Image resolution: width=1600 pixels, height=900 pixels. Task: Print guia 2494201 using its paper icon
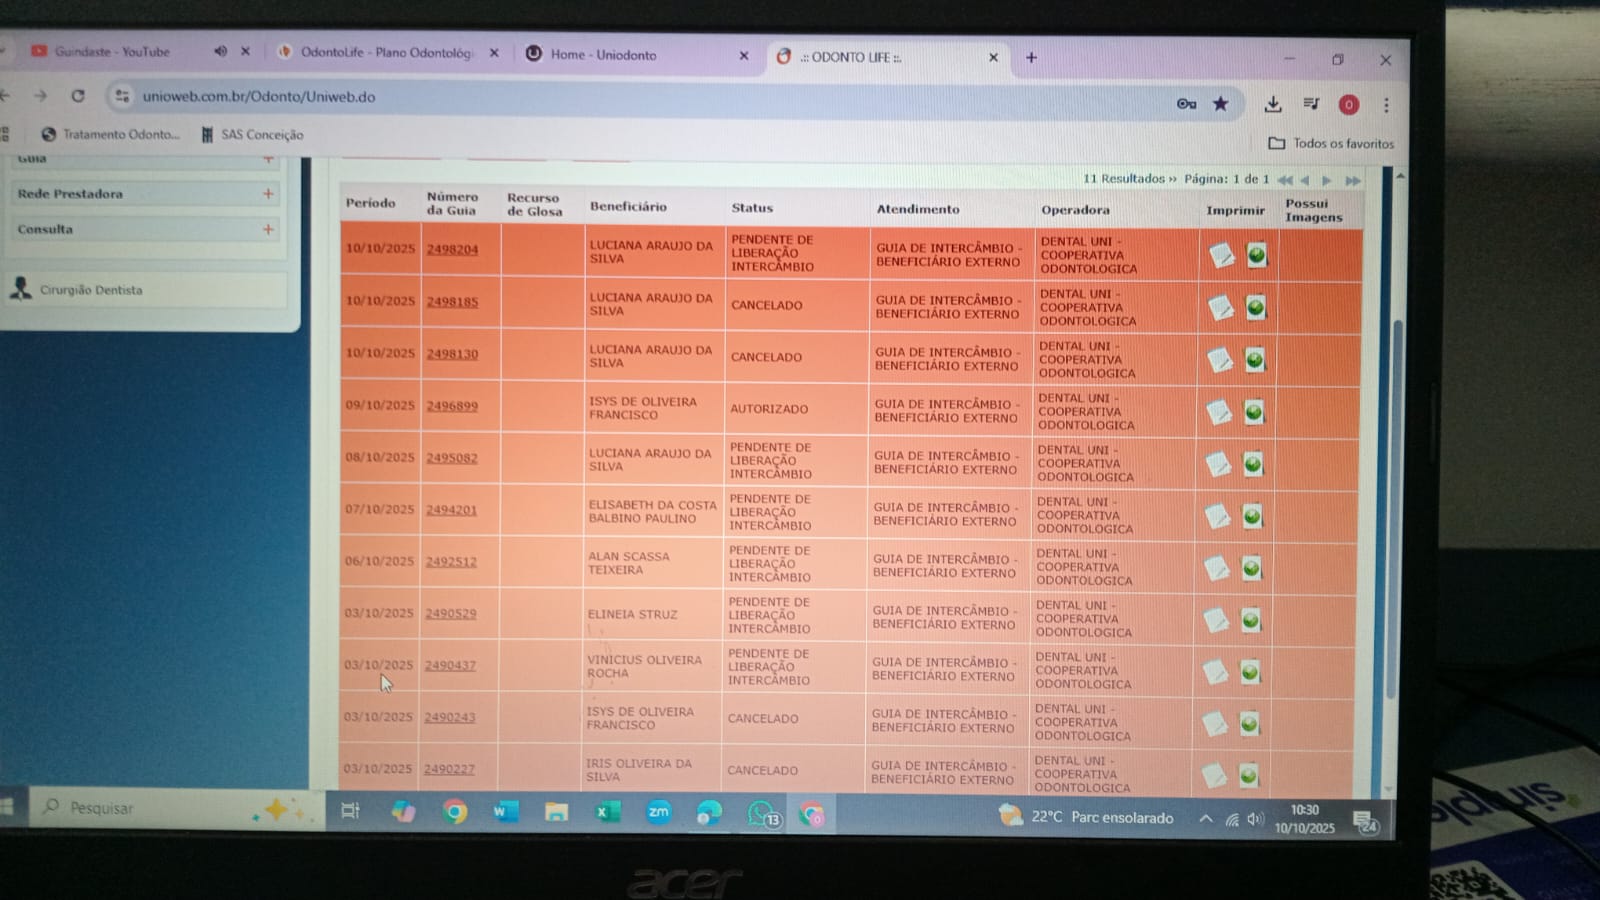click(x=1217, y=515)
